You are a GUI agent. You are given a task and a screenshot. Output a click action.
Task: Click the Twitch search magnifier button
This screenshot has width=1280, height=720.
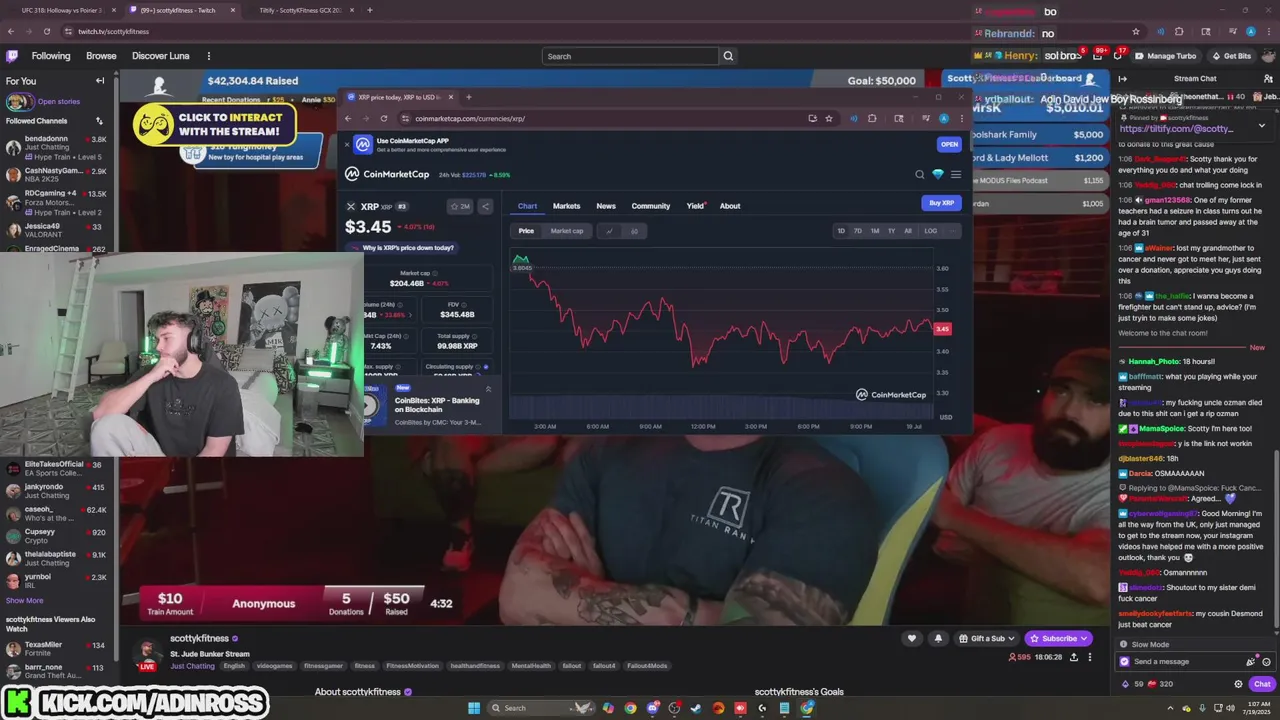[x=728, y=56]
